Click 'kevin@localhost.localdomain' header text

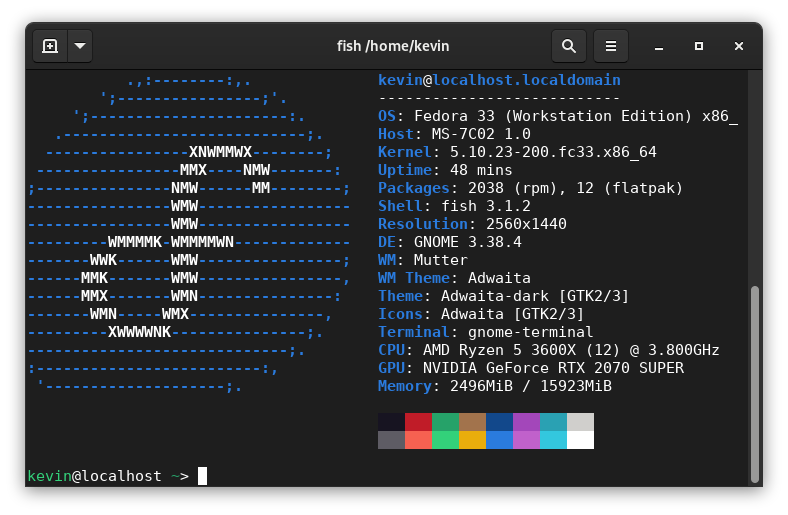point(499,80)
